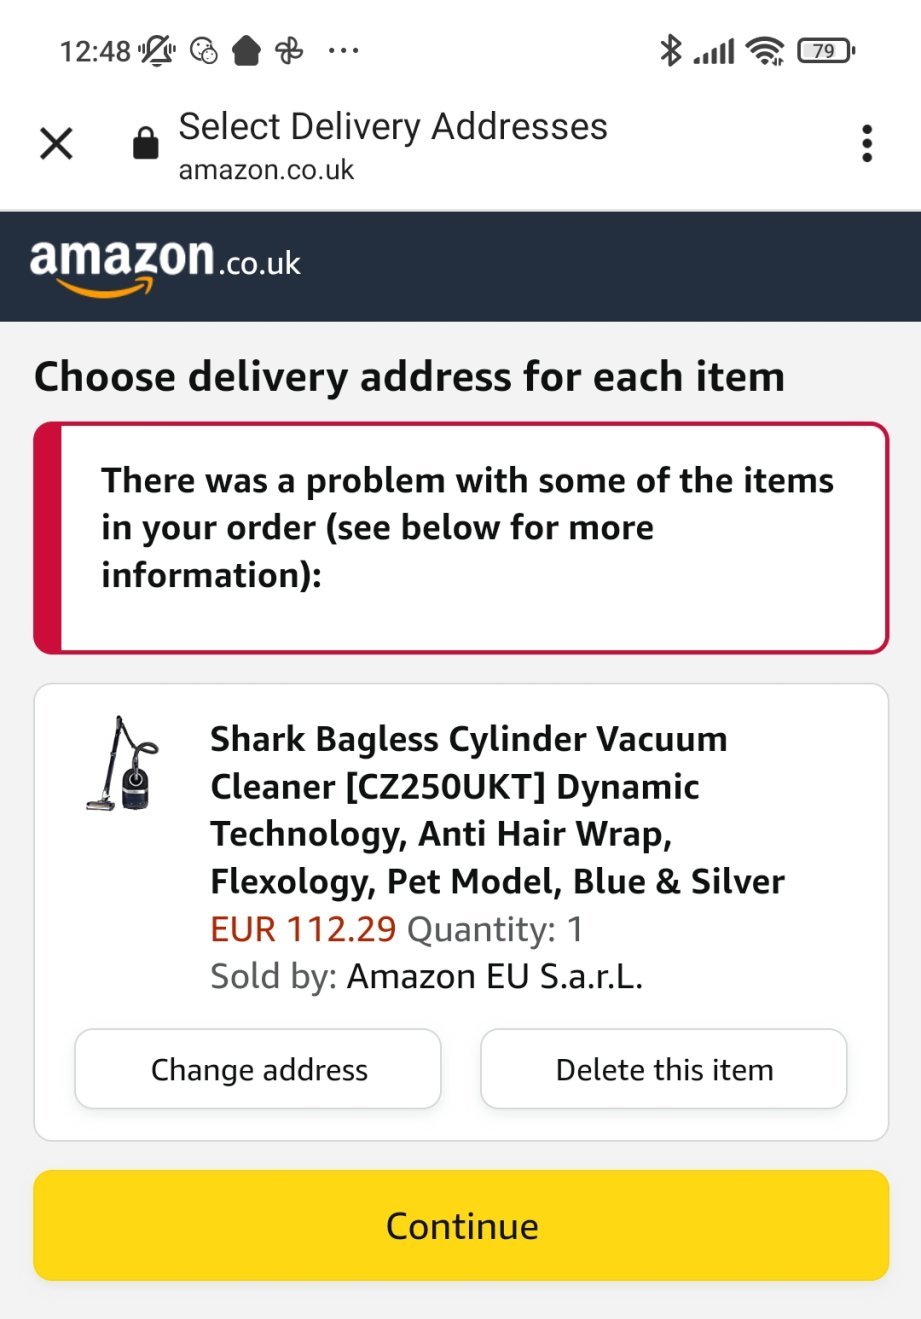Tap the status bar more-notifications dots
The height and width of the screenshot is (1319, 921).
click(x=343, y=50)
